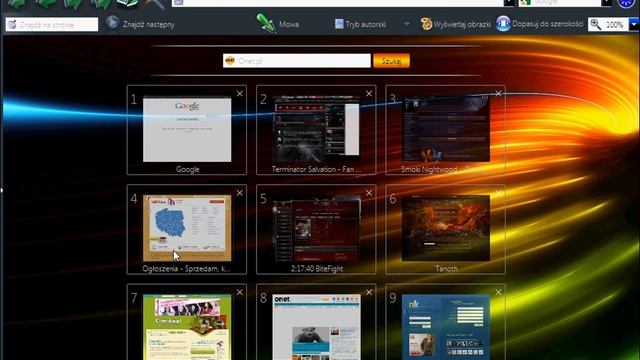Remove the Tanoth Speed Dial entry

coord(498,193)
